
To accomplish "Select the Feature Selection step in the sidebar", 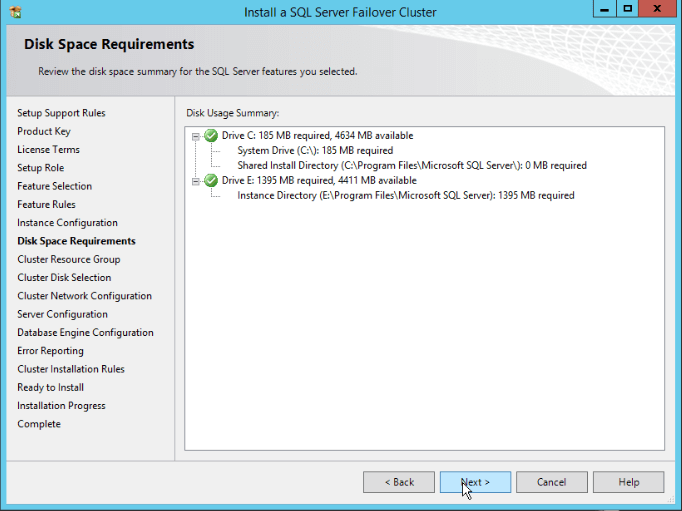I will coord(54,186).
